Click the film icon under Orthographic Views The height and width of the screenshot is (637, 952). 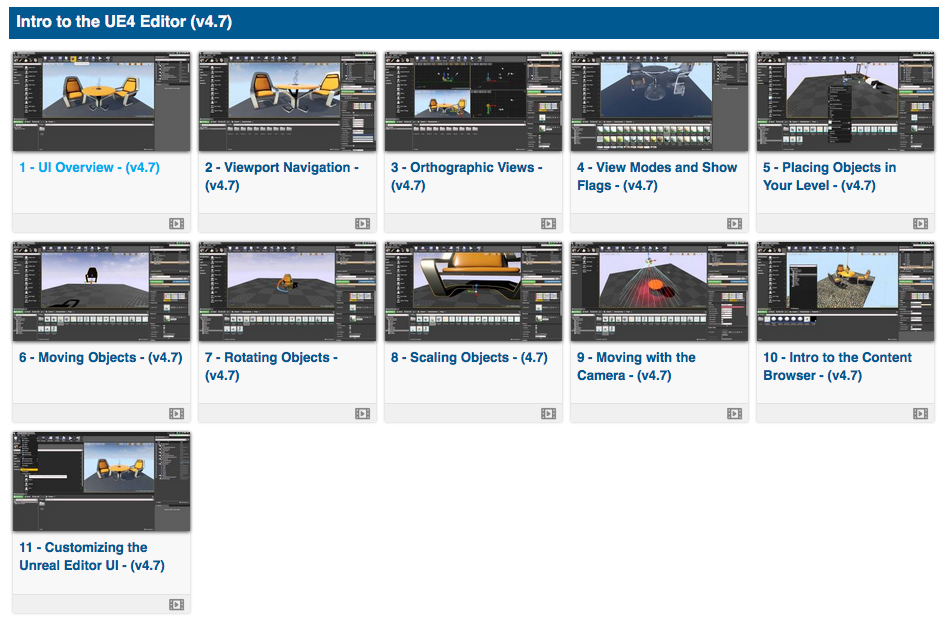coord(548,223)
